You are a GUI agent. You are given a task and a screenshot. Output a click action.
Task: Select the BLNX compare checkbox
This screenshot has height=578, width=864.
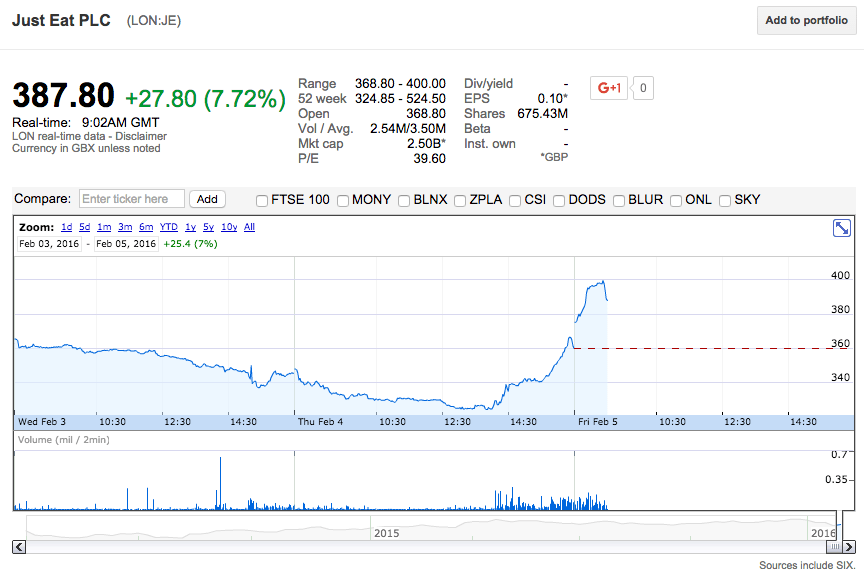click(x=404, y=200)
